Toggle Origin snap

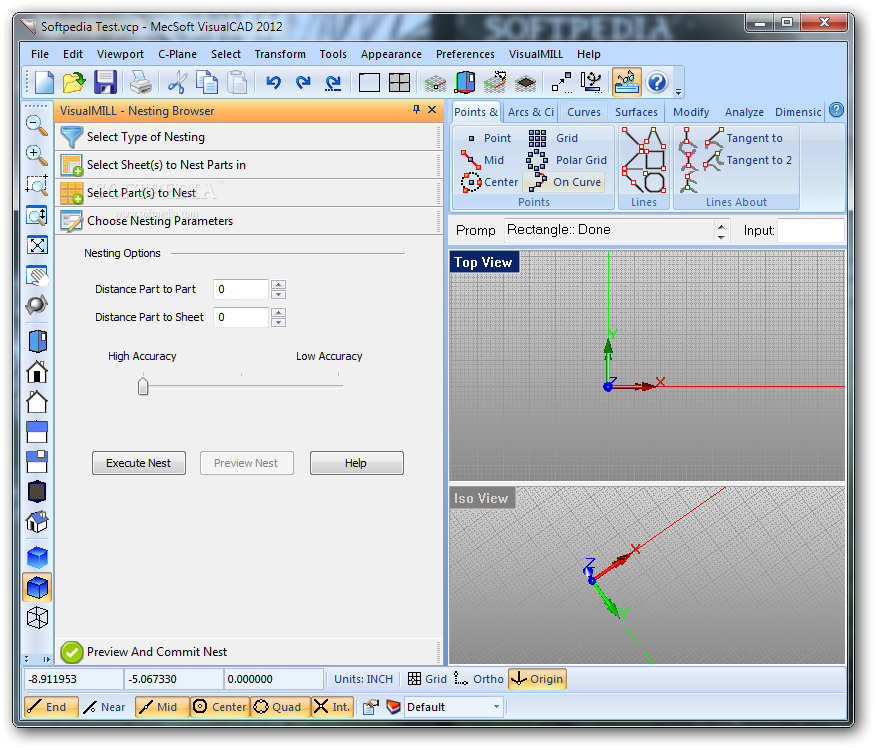[x=537, y=679]
